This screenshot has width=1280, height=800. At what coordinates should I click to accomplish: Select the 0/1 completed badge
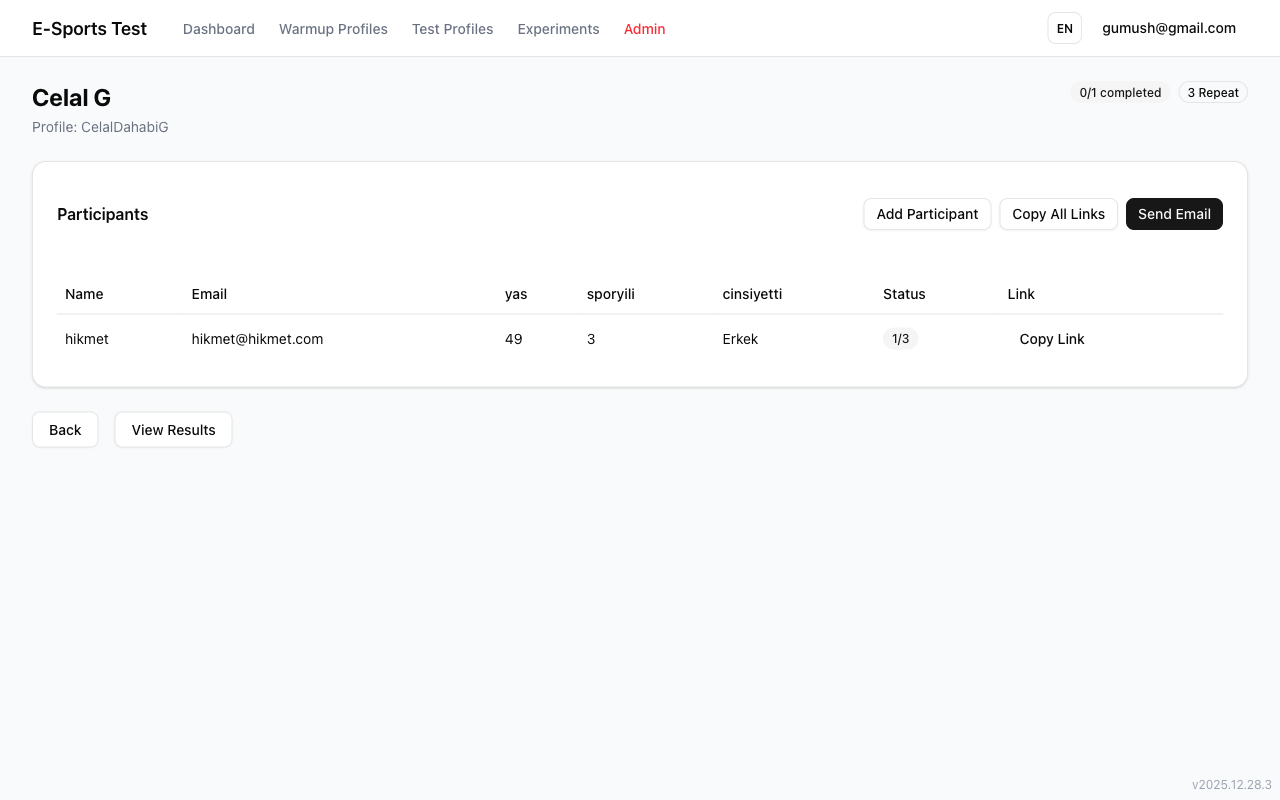coord(1120,93)
